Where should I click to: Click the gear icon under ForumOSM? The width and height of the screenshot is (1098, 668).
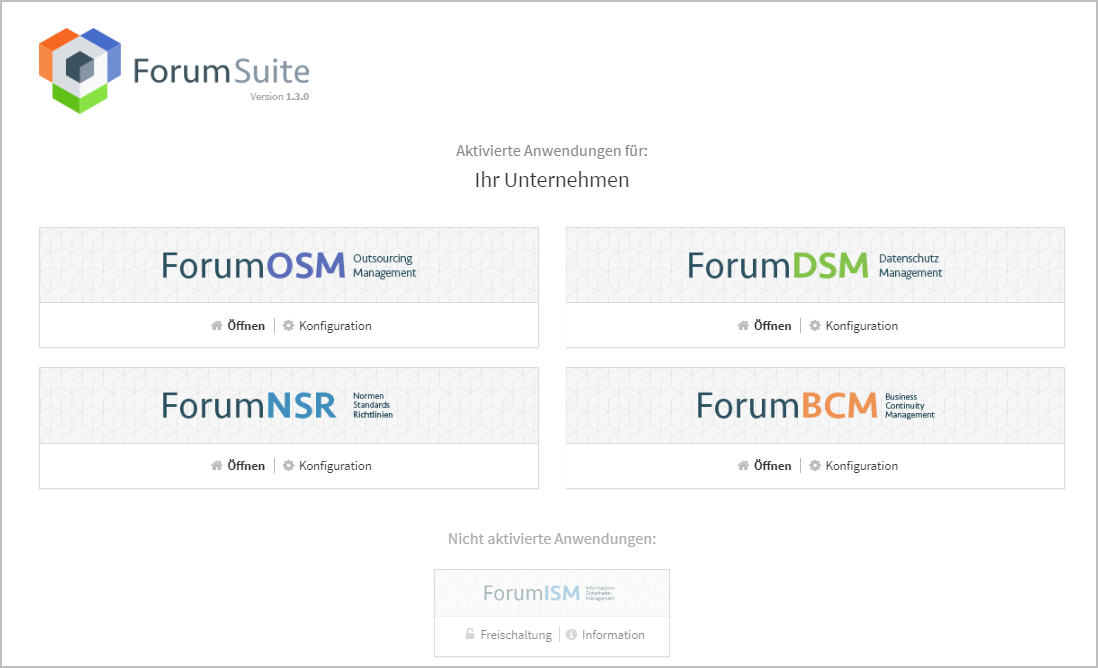[289, 326]
